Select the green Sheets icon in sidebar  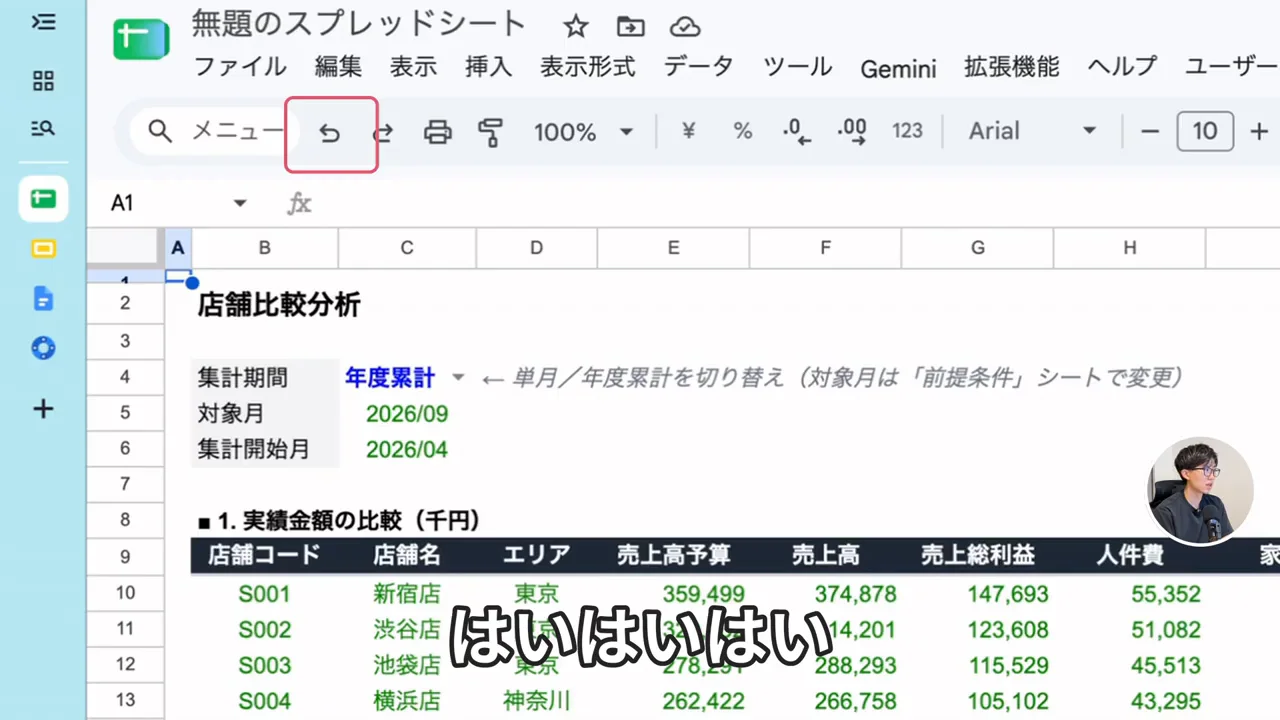(43, 199)
